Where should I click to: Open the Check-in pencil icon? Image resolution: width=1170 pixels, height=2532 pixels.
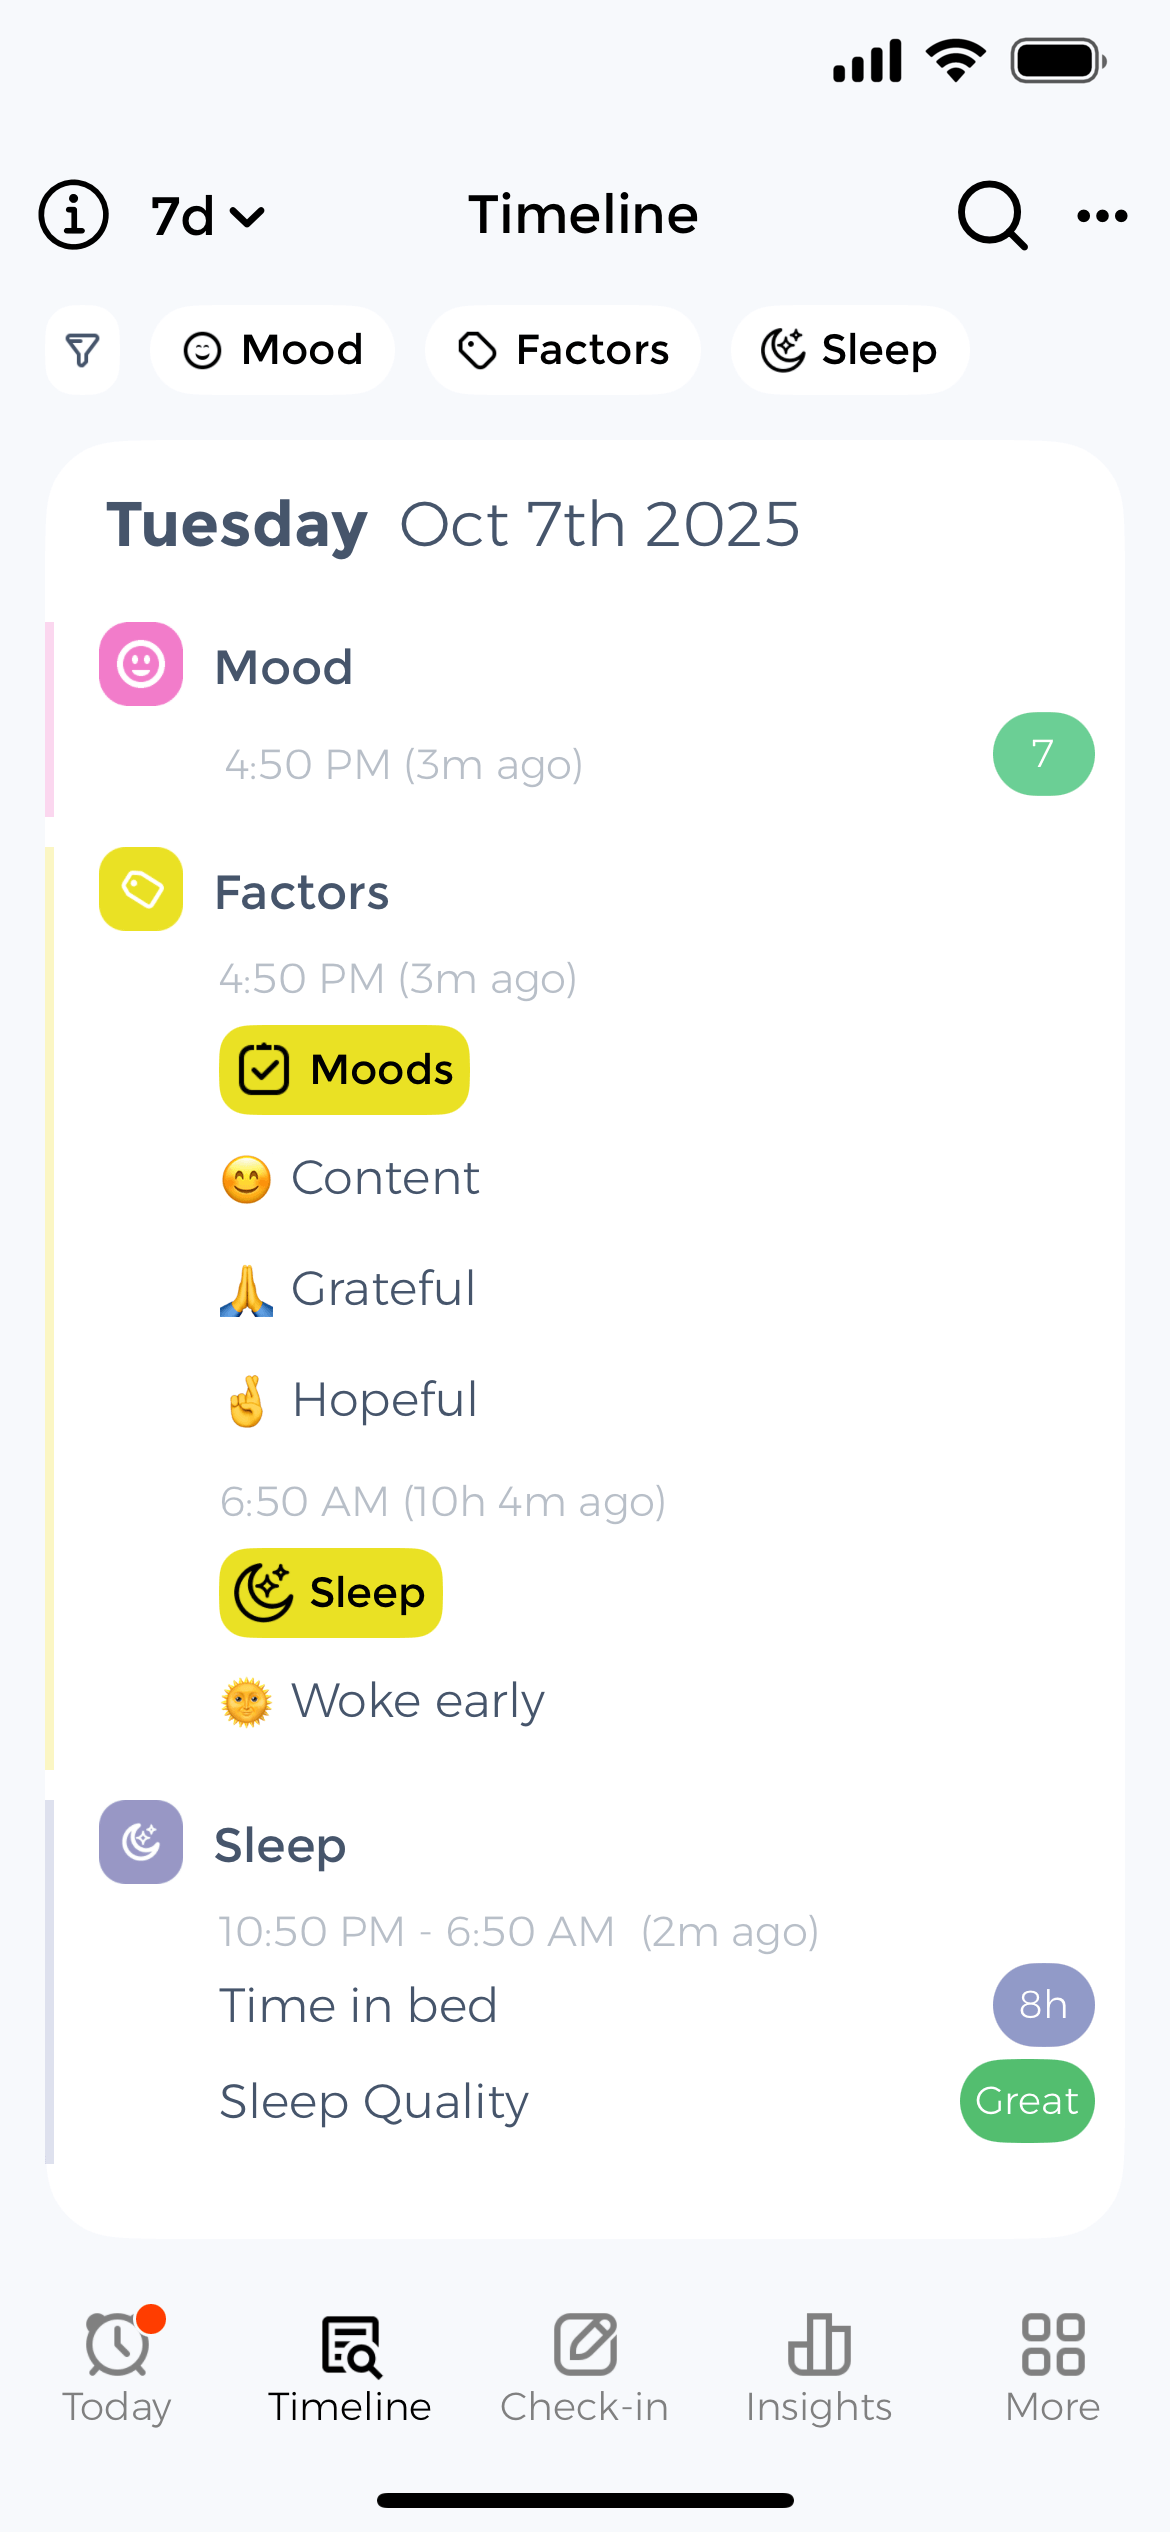pos(584,2345)
